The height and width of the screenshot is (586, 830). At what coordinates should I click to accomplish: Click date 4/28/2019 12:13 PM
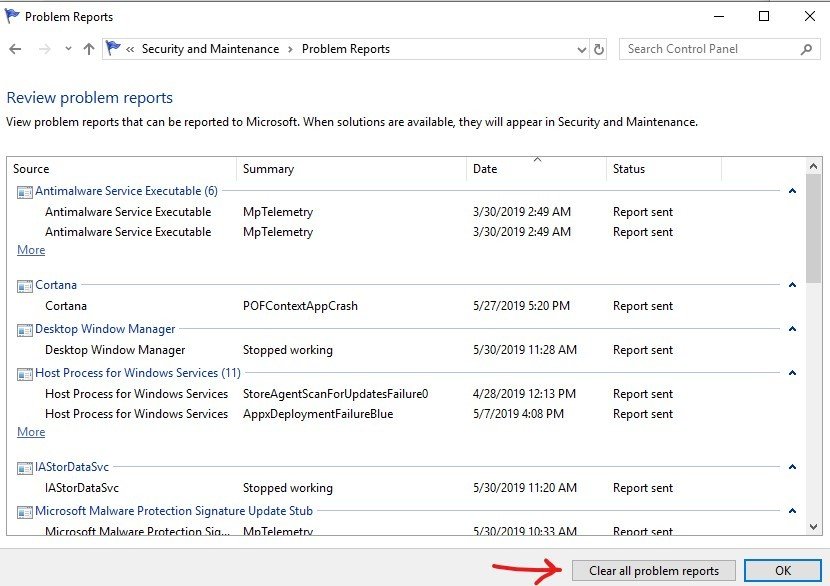524,394
